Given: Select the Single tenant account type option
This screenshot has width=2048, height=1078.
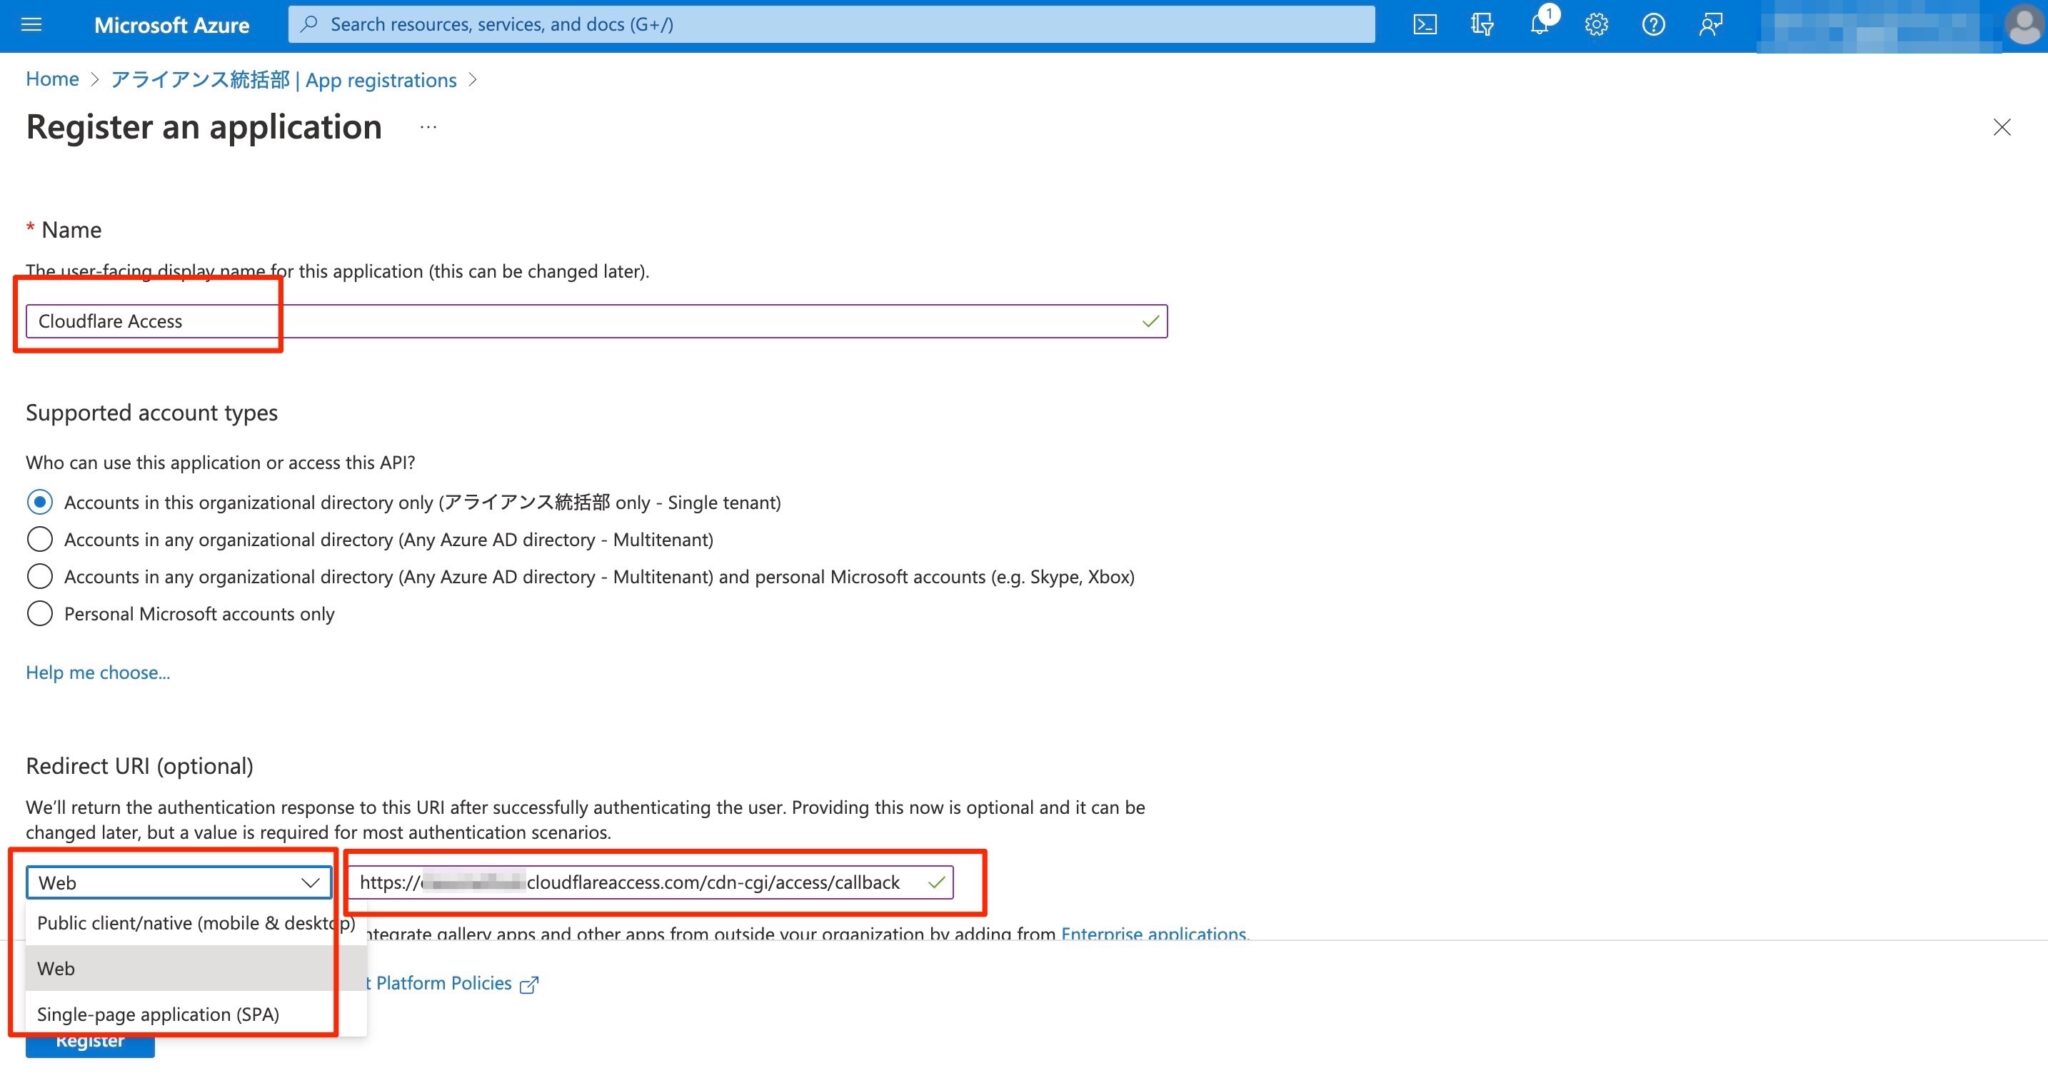Looking at the screenshot, I should (40, 502).
